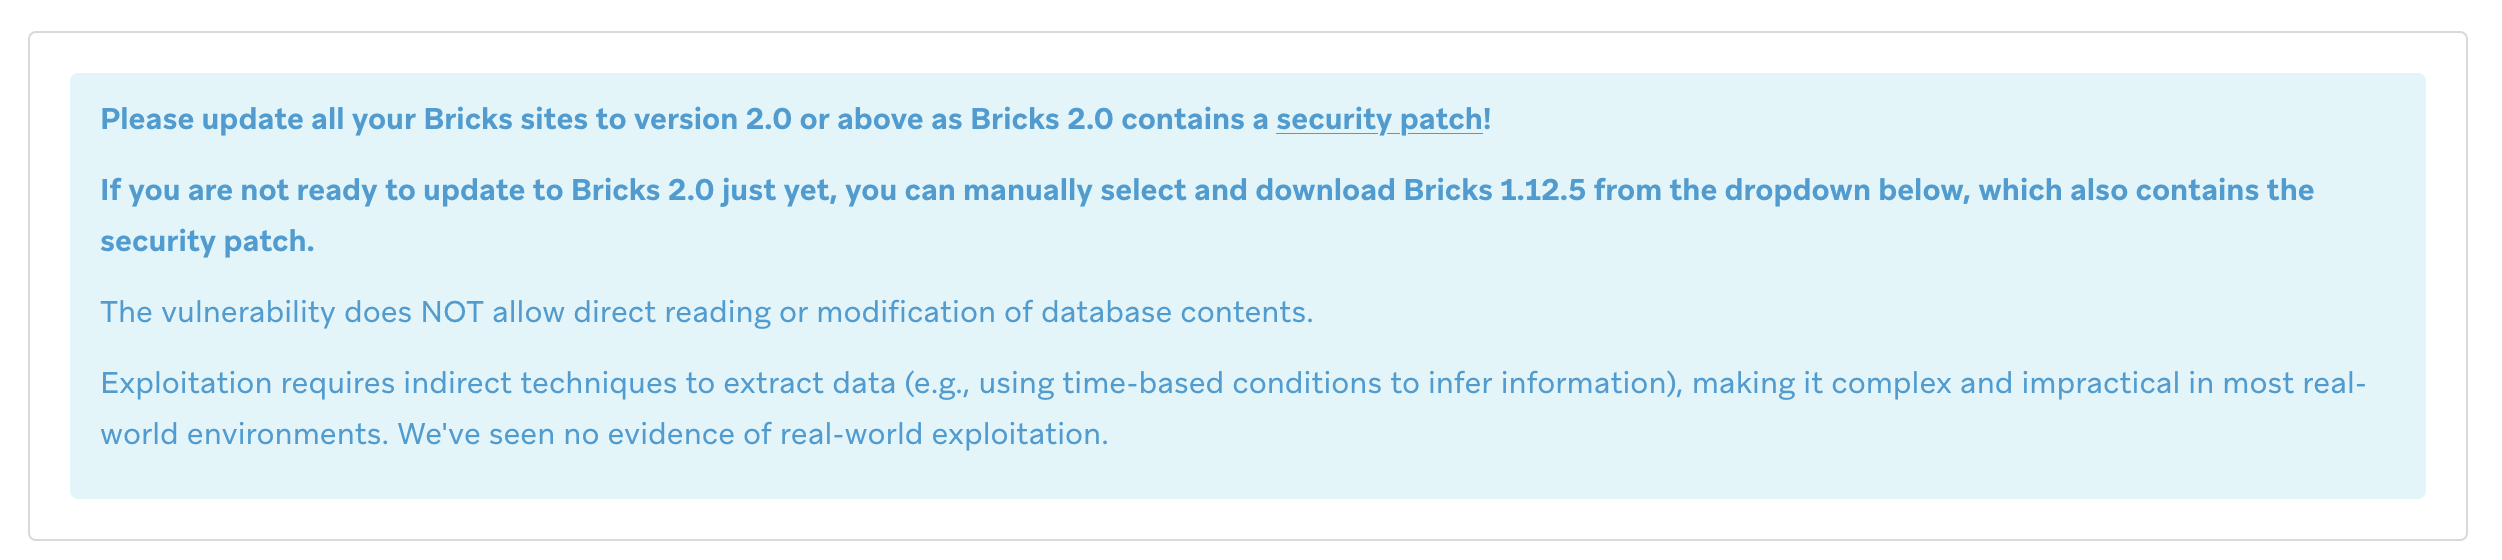Click the 'Please update all your Bricks sites' heading
The width and height of the screenshot is (2502, 560).
pyautogui.click(x=796, y=120)
